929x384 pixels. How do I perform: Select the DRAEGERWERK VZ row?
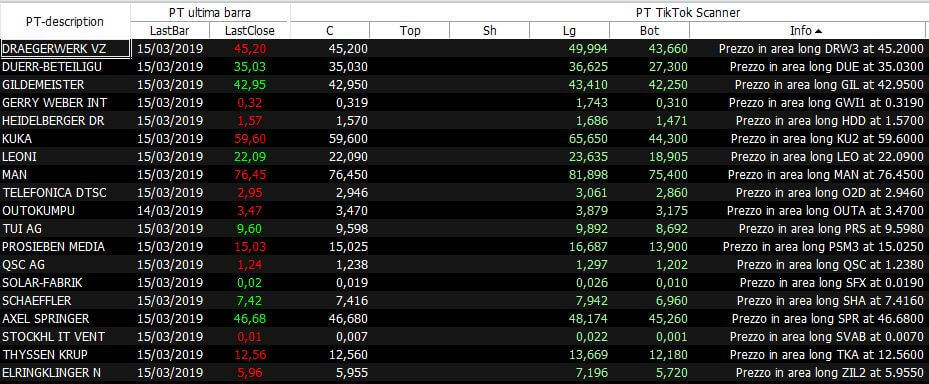464,49
